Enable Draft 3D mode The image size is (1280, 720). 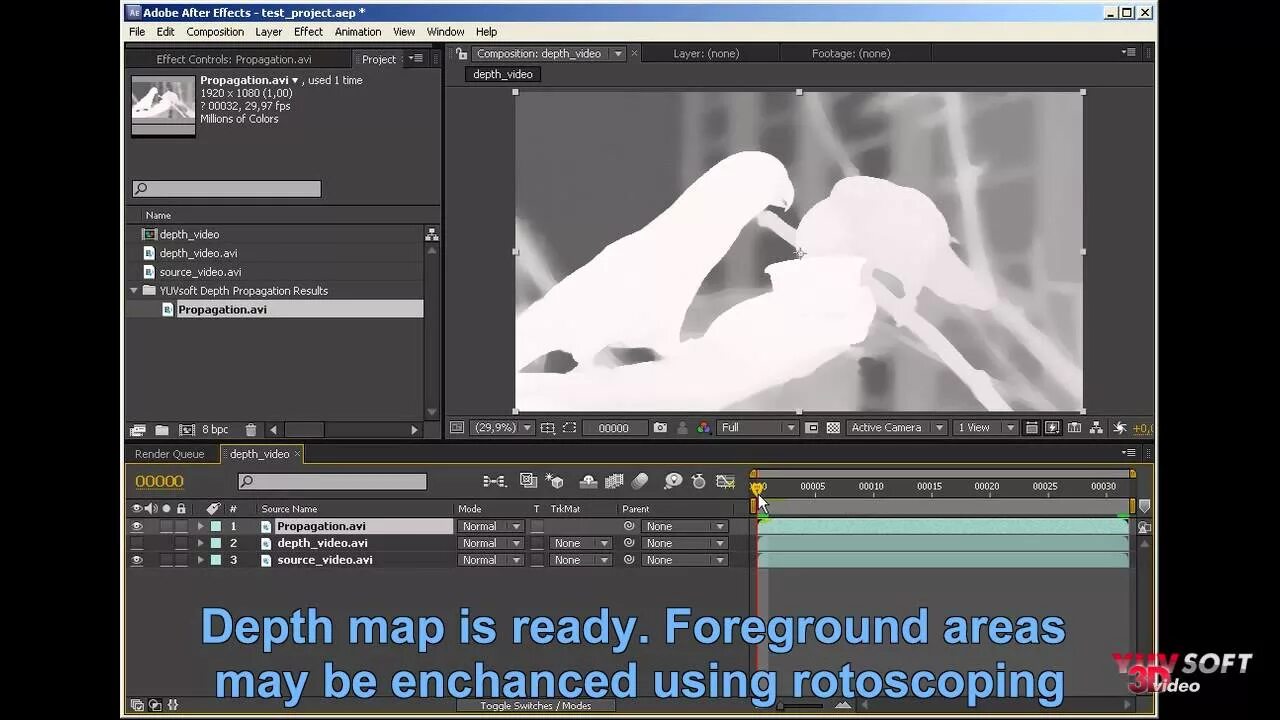[x=555, y=481]
